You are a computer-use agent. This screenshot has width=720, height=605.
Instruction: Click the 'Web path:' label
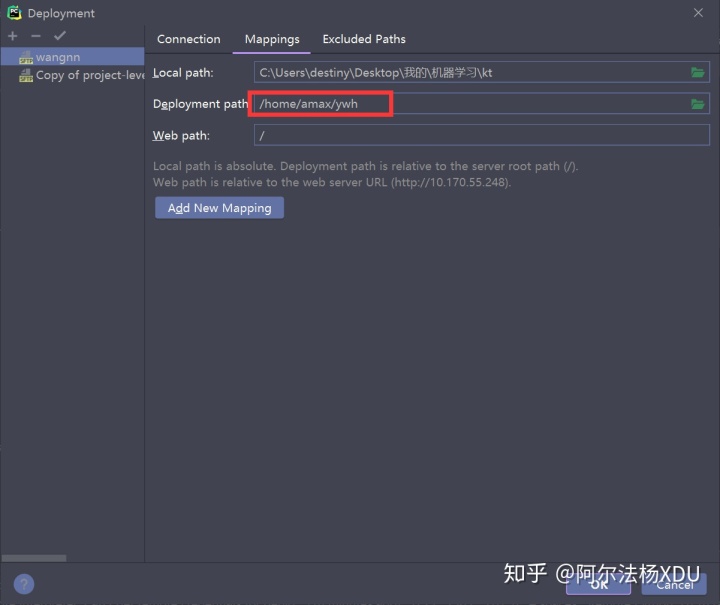click(x=181, y=136)
